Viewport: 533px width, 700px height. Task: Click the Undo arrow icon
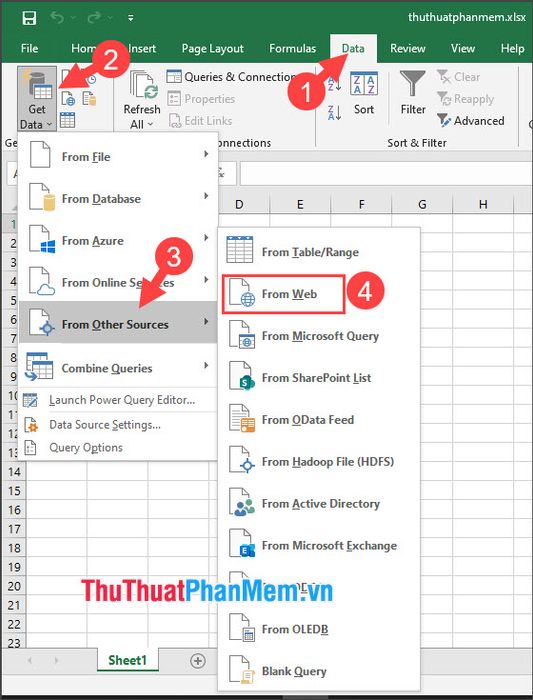(57, 17)
